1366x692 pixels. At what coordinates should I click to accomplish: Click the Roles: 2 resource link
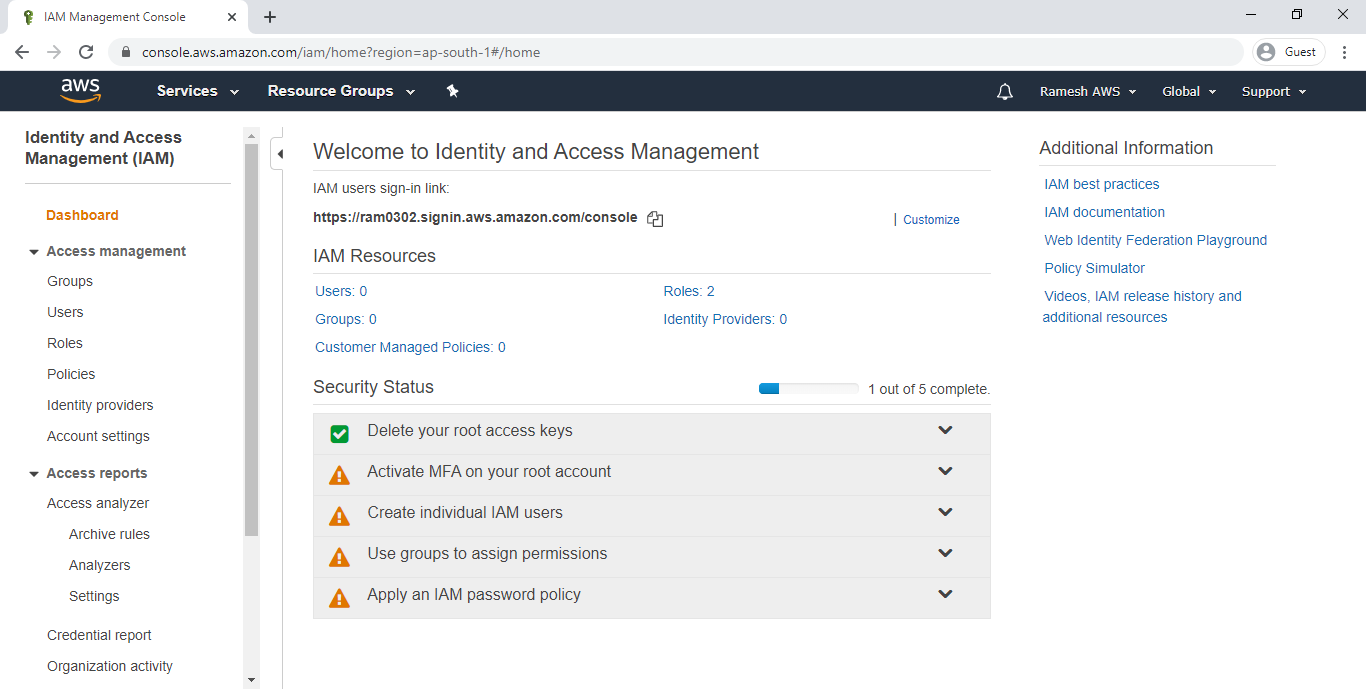(689, 291)
